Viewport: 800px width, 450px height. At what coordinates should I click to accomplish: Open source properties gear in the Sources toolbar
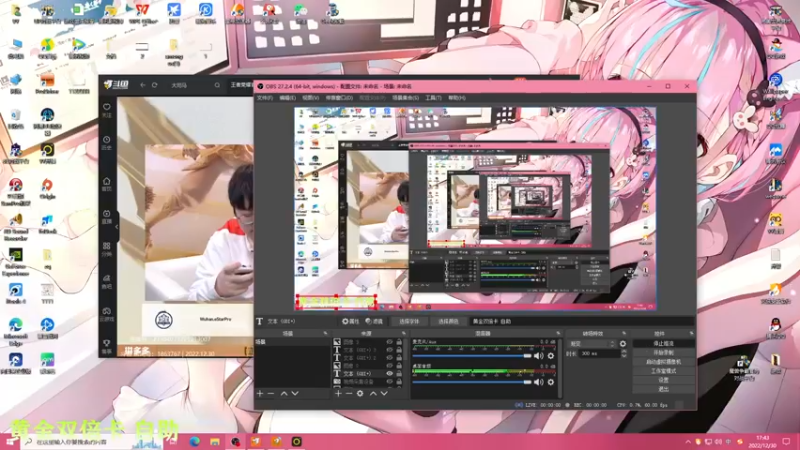coord(360,393)
